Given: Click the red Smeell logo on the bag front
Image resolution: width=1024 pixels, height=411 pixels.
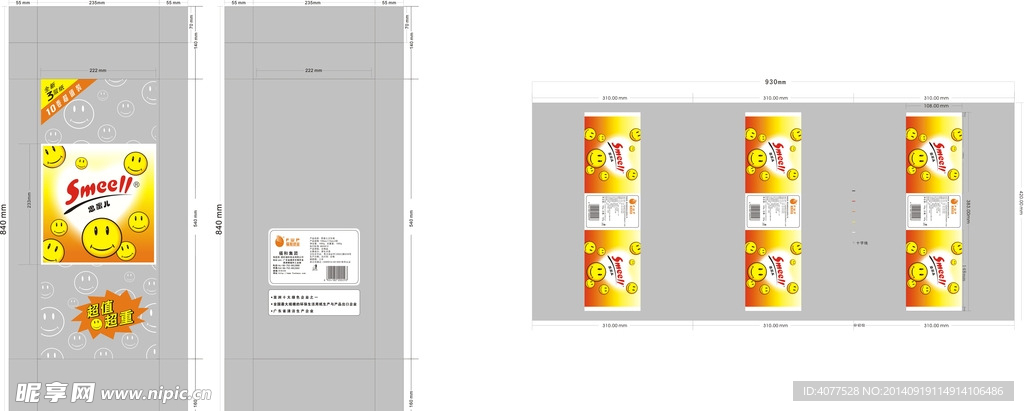Looking at the screenshot, I should [99, 191].
